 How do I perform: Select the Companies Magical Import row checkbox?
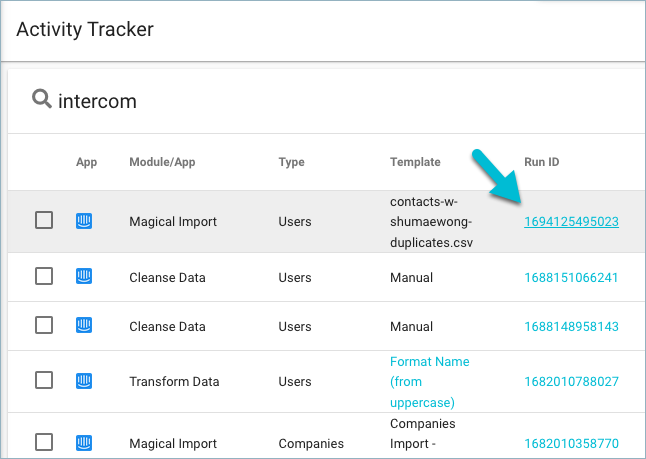pyautogui.click(x=44, y=442)
